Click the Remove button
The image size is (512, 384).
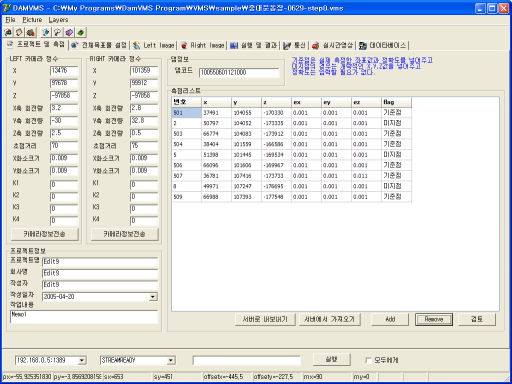[x=434, y=319]
